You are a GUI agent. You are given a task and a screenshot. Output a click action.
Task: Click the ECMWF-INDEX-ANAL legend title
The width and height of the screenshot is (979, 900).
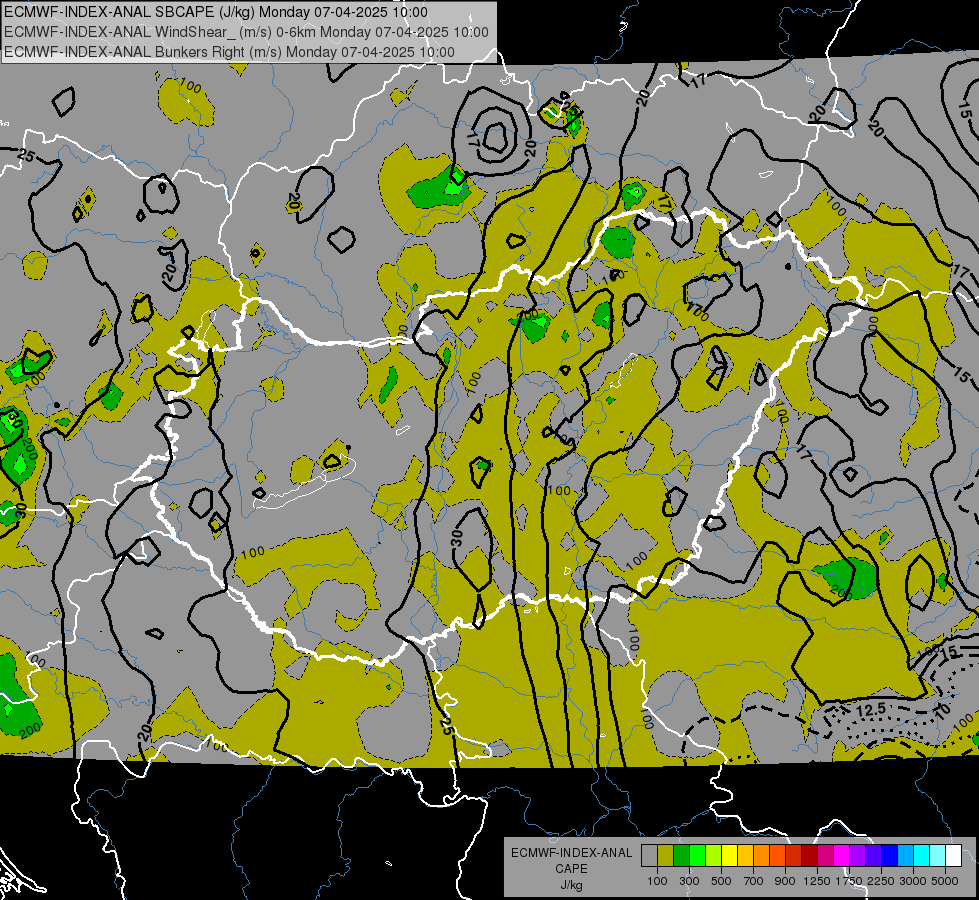571,853
